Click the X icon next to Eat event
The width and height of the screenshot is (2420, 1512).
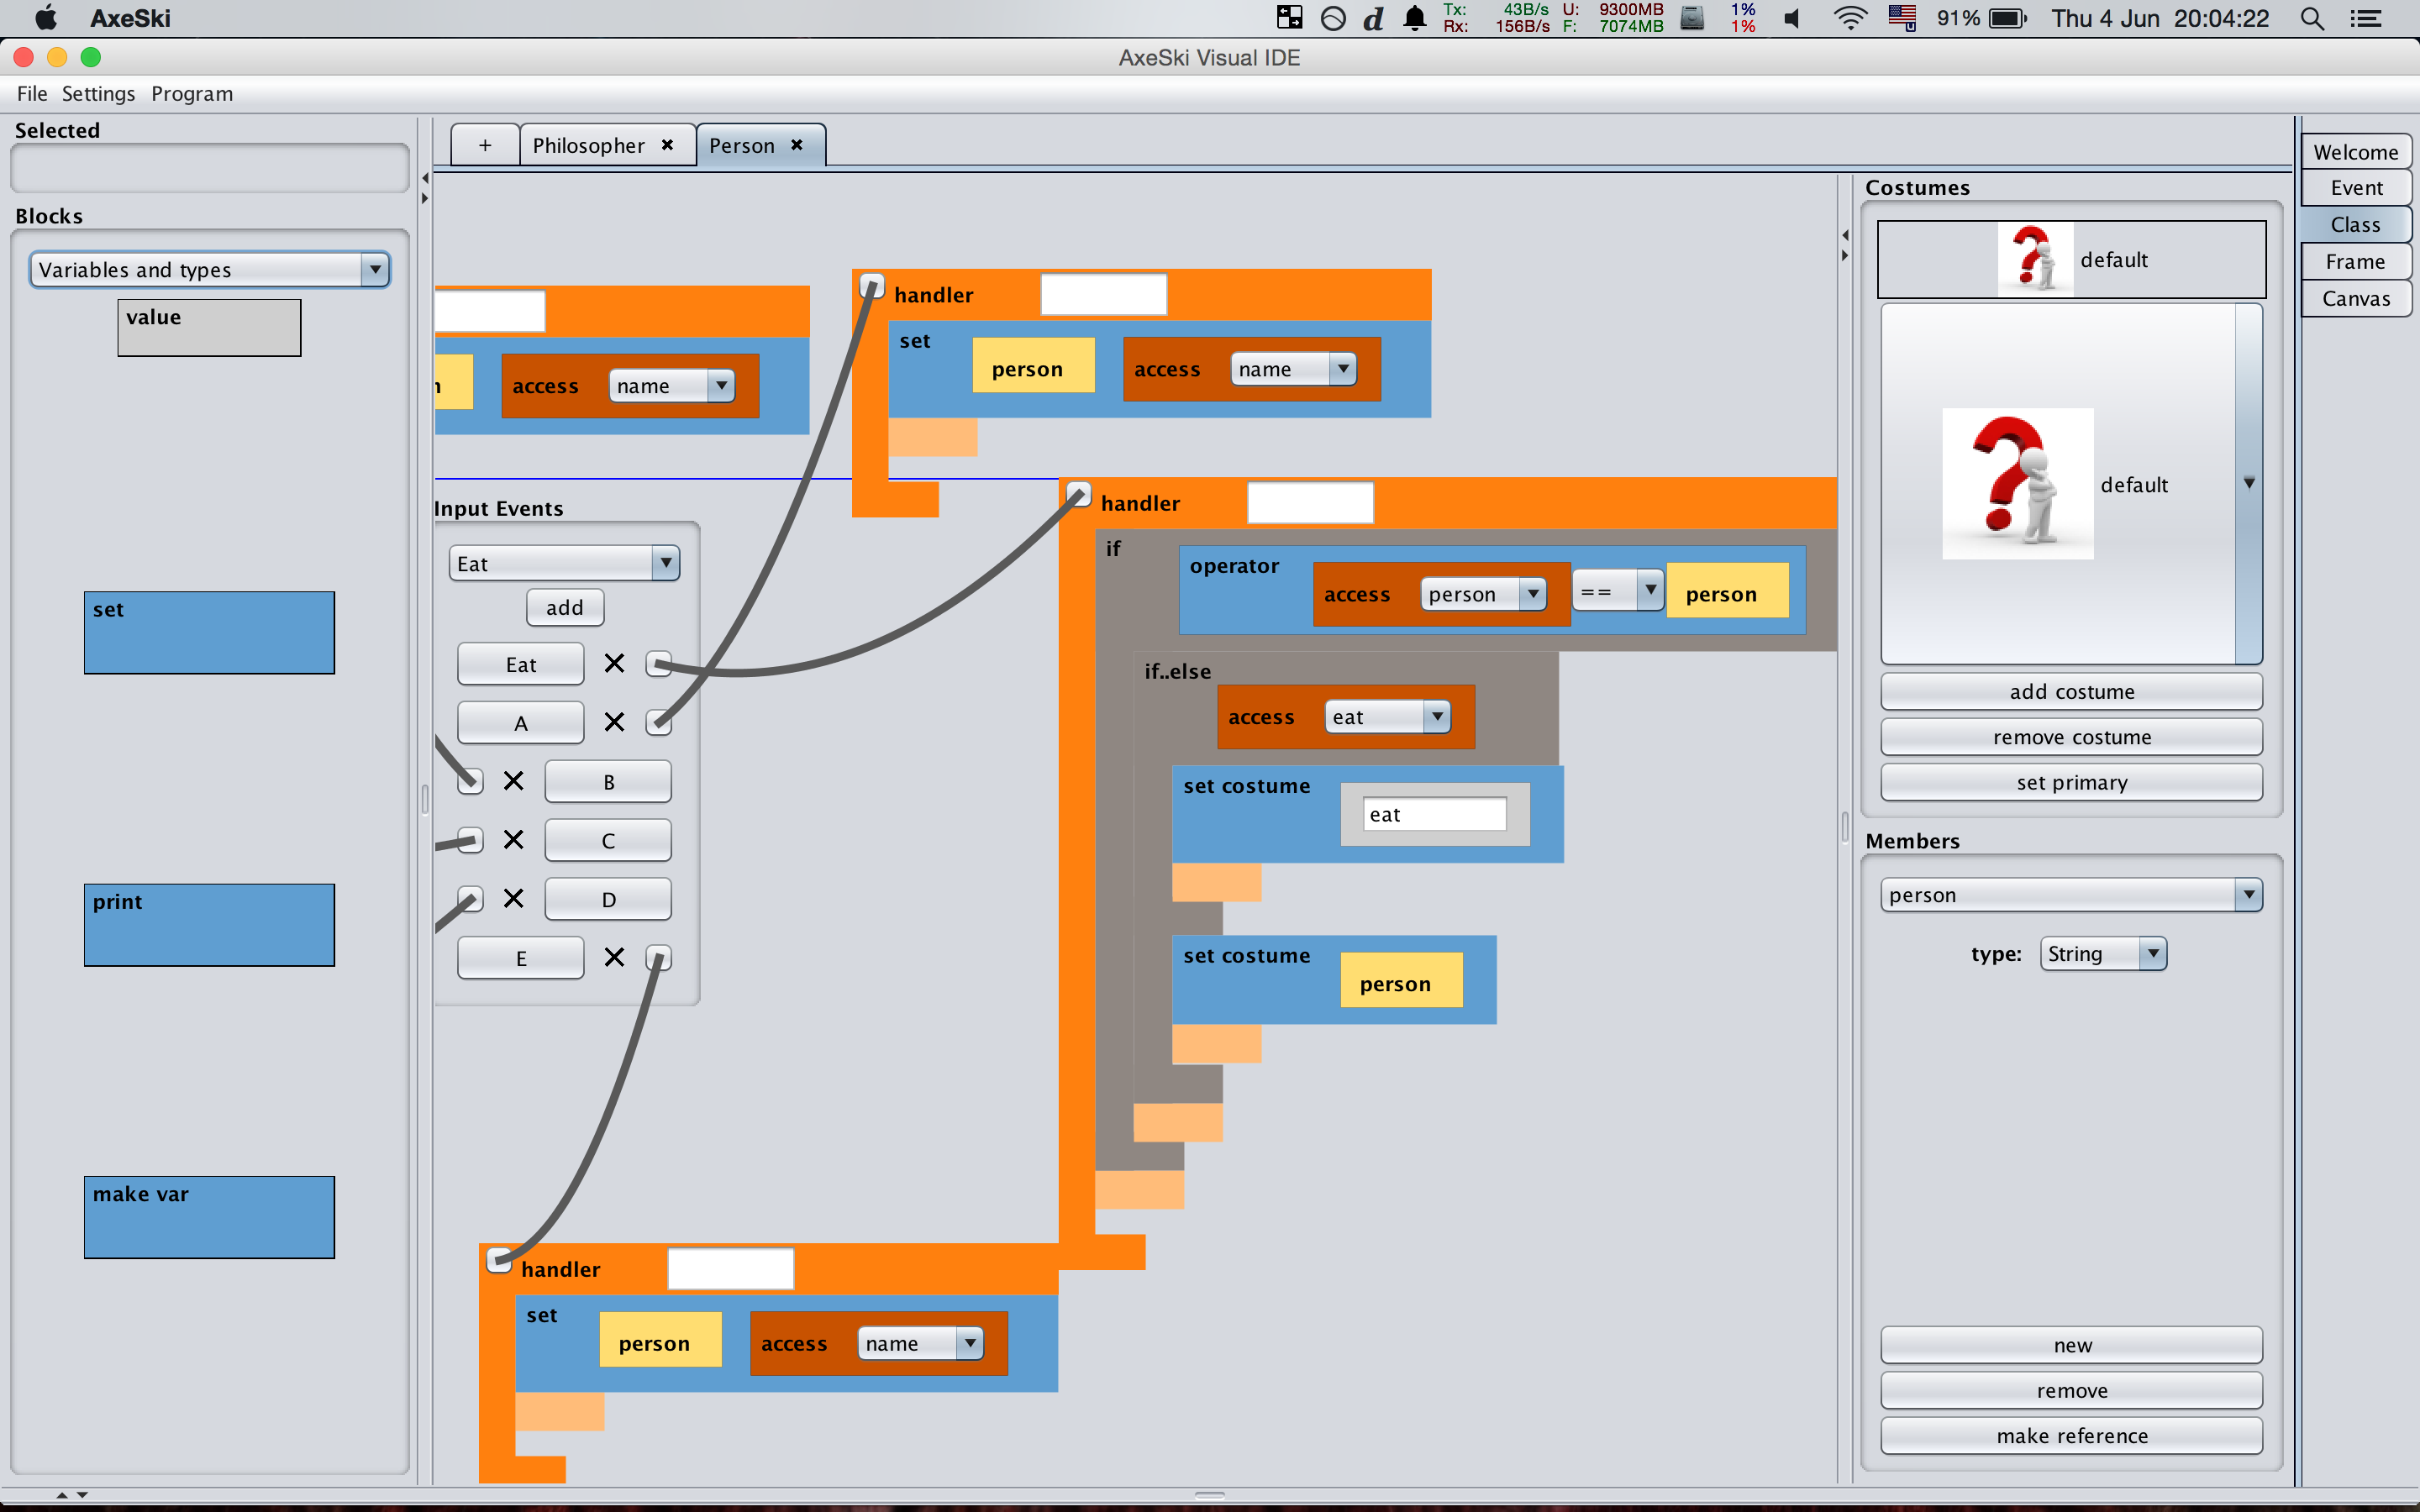(x=614, y=664)
